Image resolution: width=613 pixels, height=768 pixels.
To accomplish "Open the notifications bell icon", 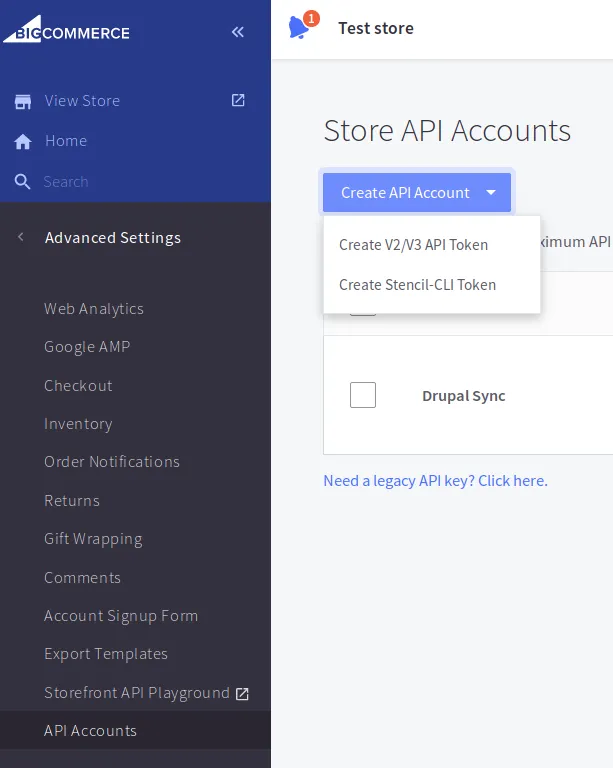I will [300, 27].
